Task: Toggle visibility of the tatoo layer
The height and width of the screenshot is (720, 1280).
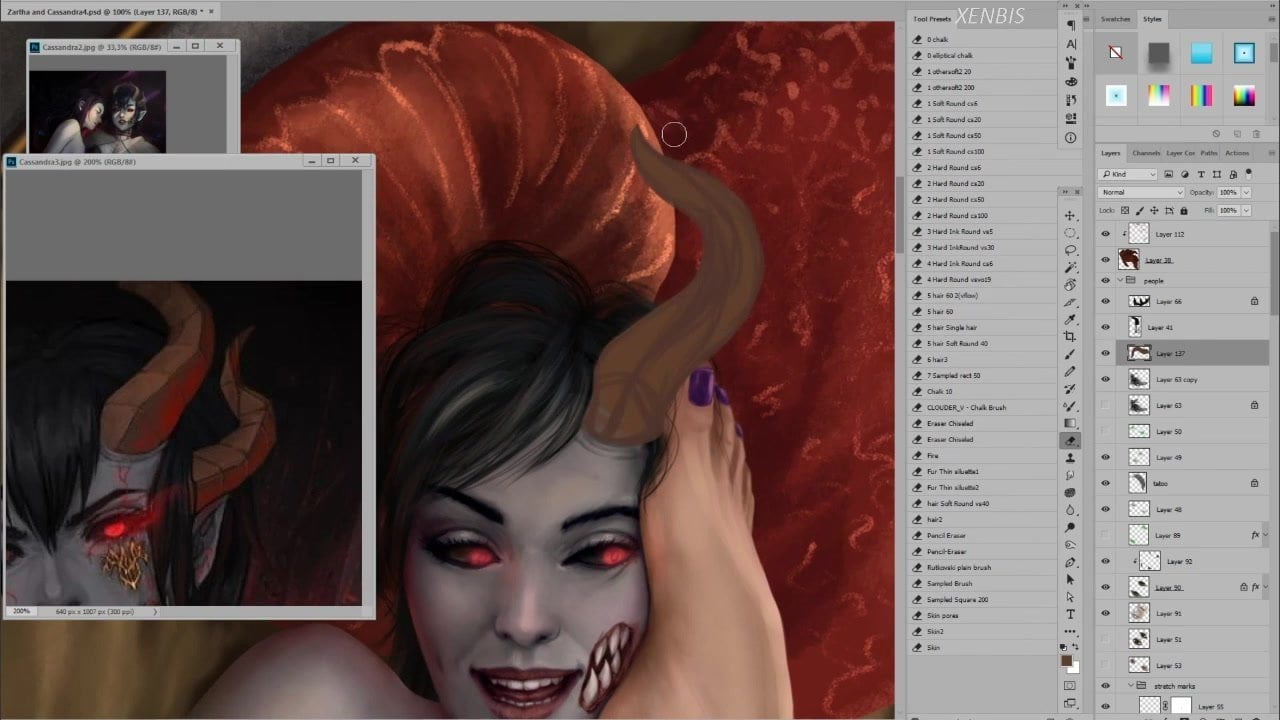Action: pyautogui.click(x=1105, y=483)
